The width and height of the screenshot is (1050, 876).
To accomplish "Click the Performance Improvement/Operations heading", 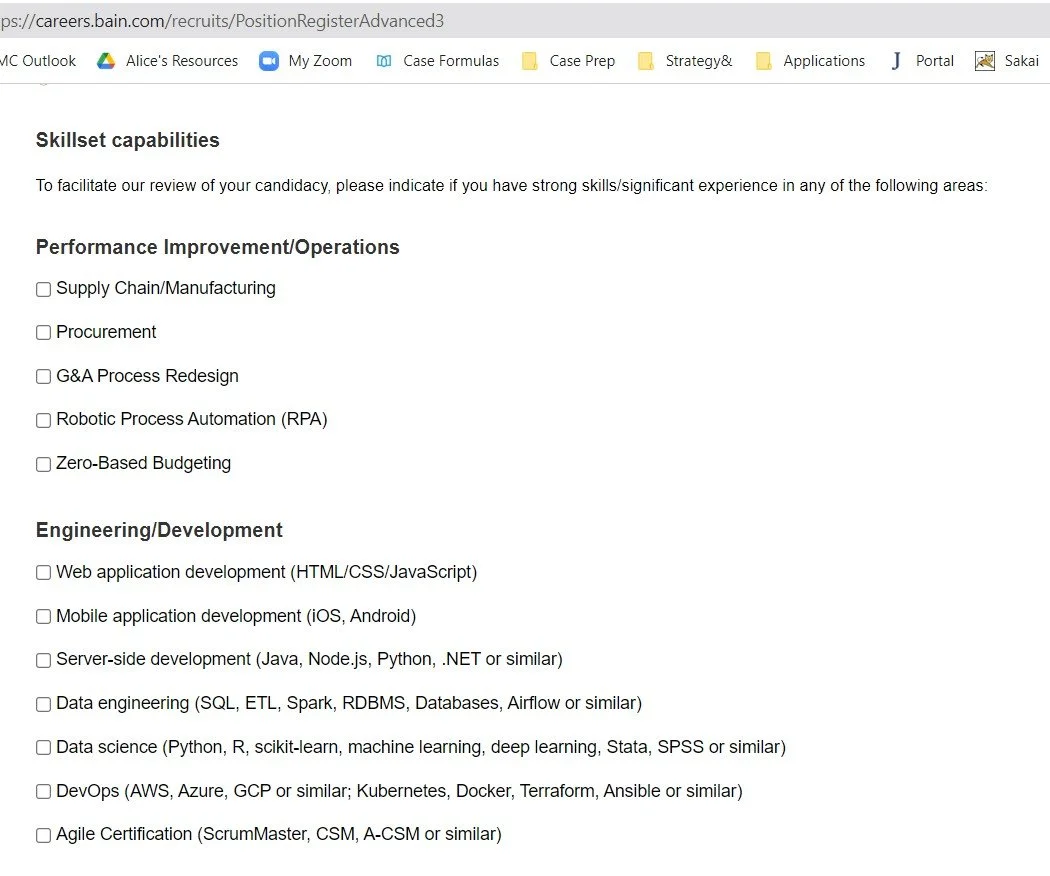I will [x=218, y=247].
